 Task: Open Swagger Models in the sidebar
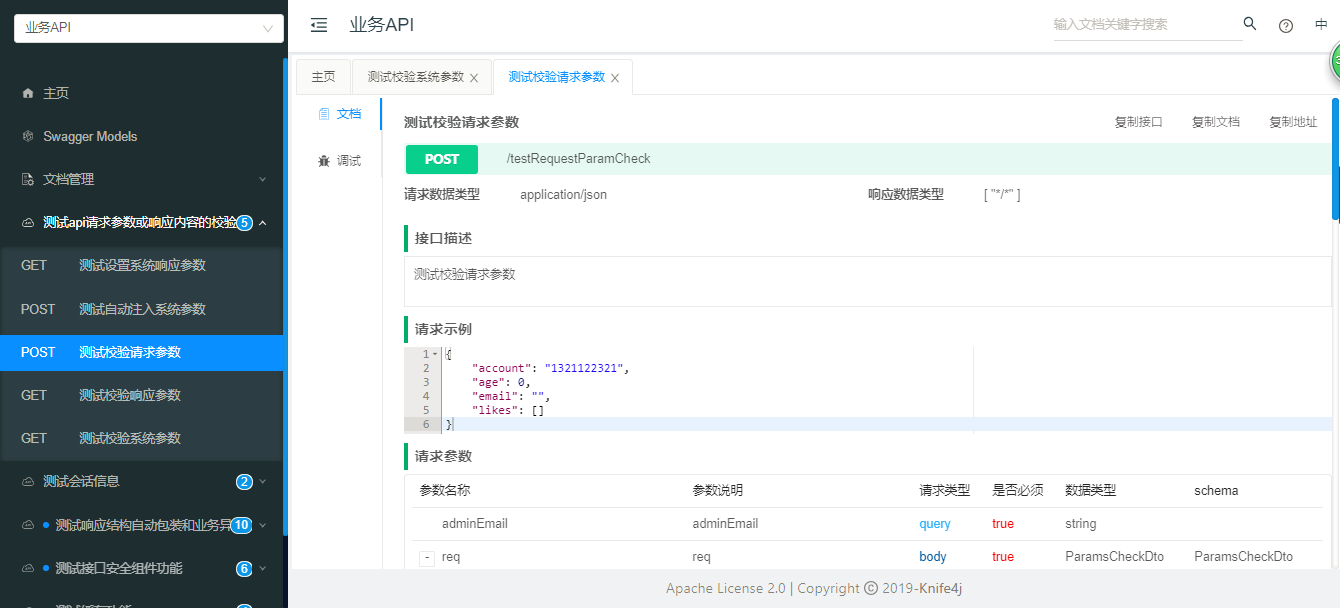[x=142, y=136]
